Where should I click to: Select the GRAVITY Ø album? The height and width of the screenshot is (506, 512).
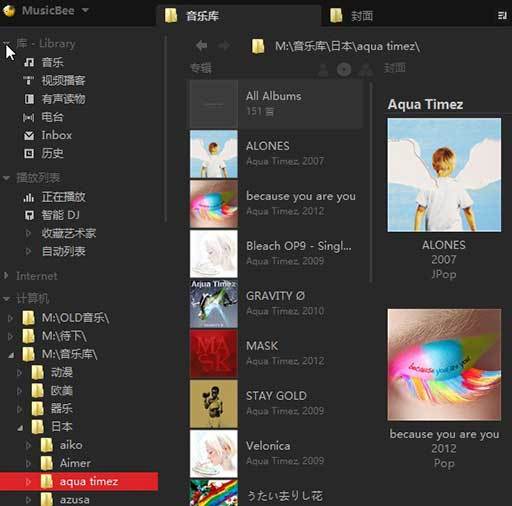tap(276, 304)
